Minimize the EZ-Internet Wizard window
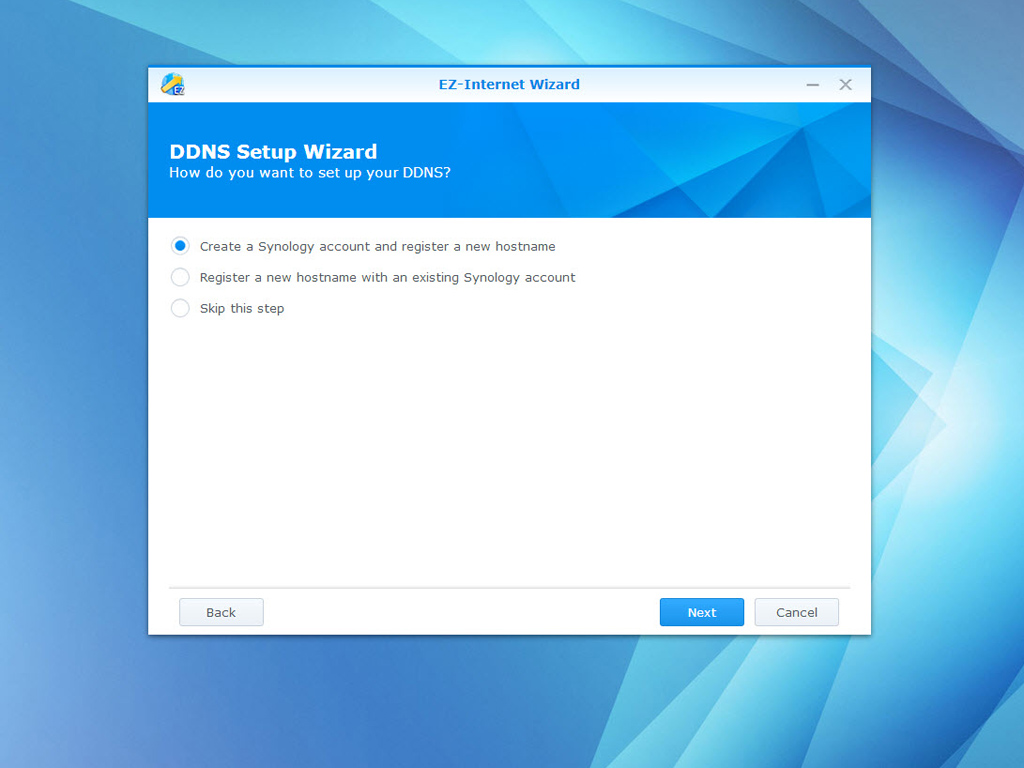This screenshot has height=768, width=1024. [x=812, y=85]
